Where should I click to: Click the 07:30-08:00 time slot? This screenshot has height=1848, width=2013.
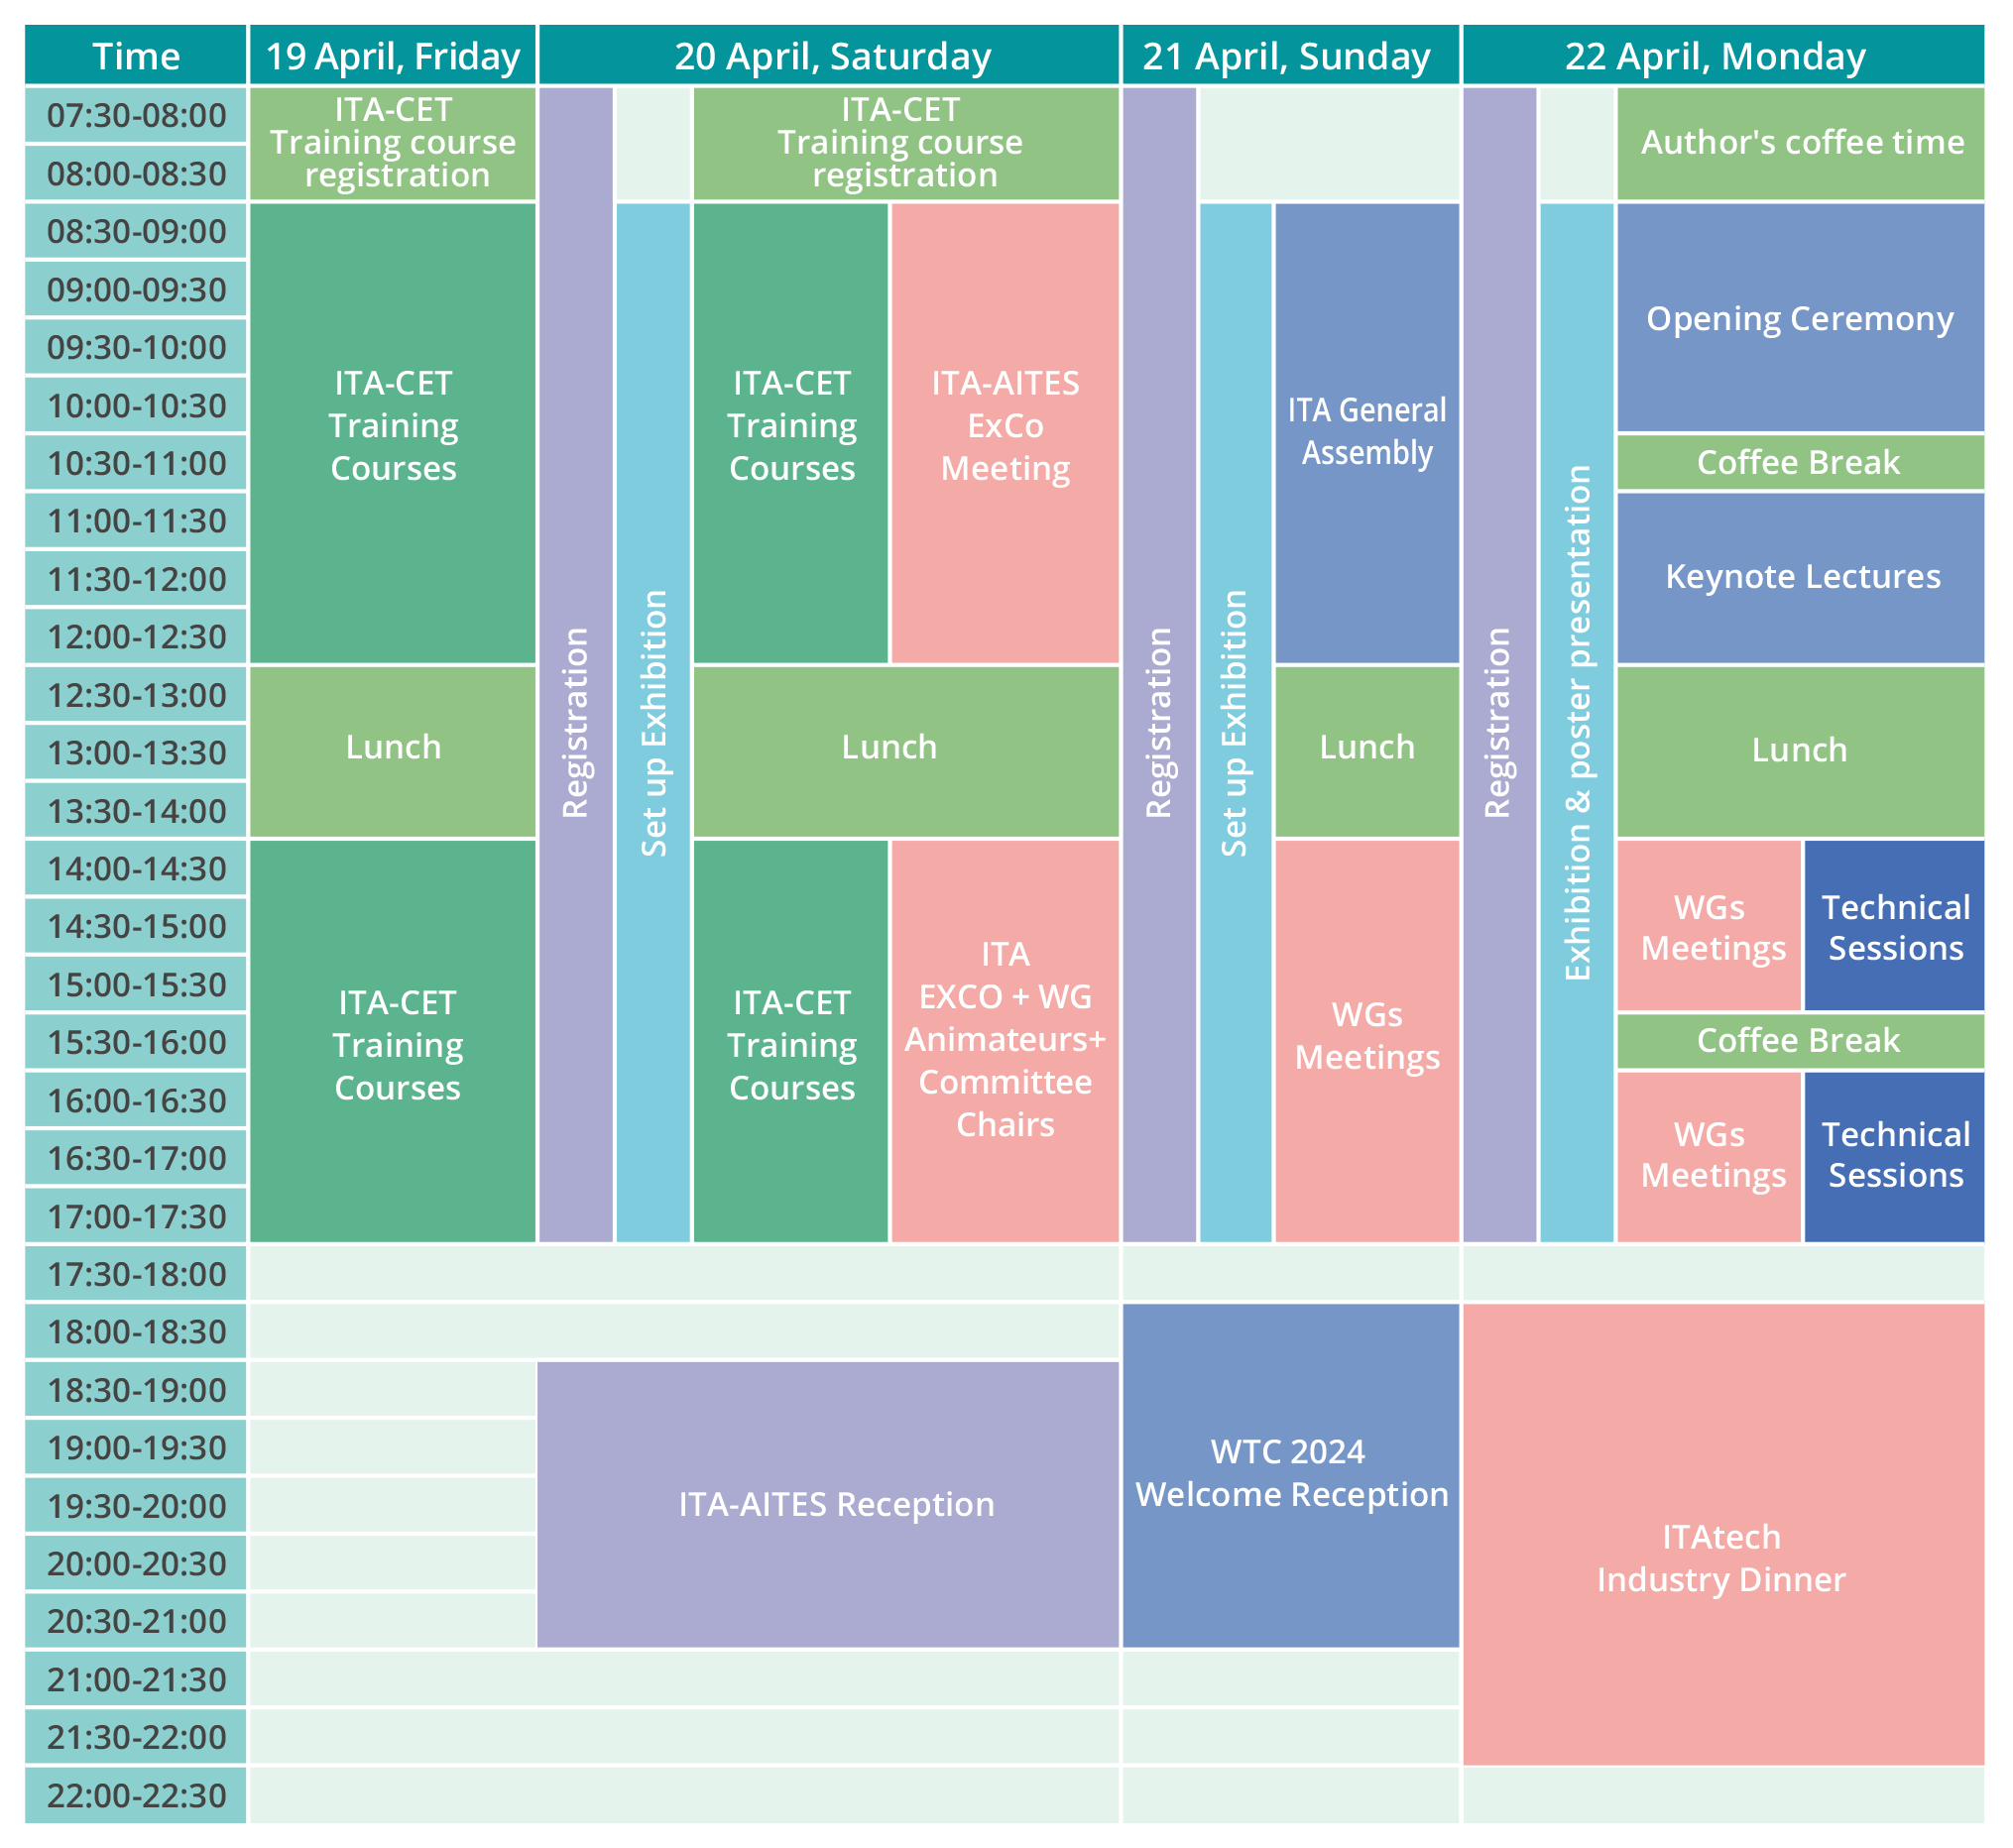pyautogui.click(x=136, y=115)
